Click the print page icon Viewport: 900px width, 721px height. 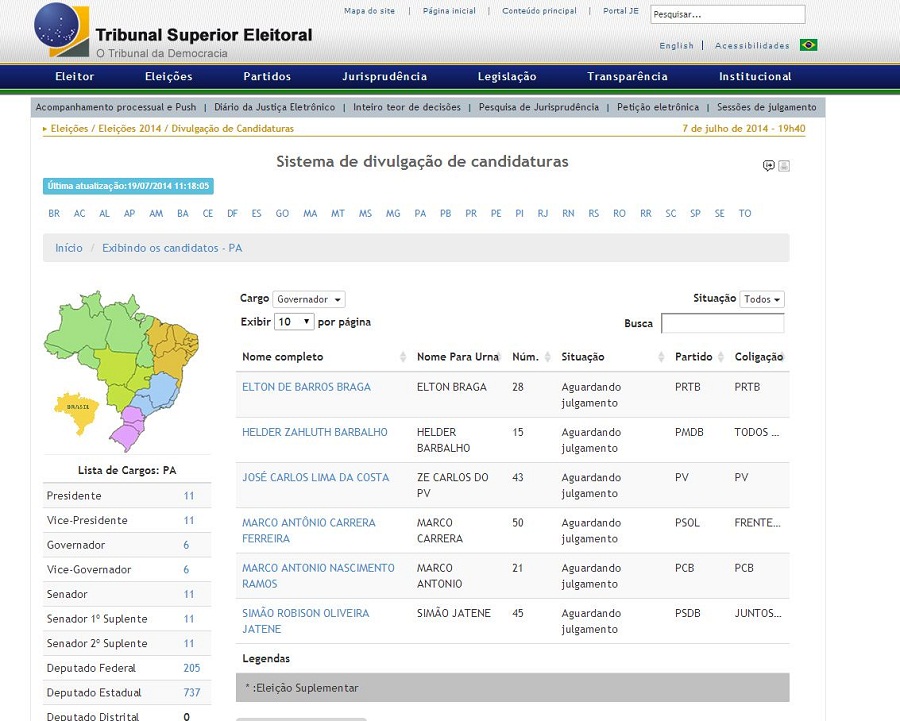click(x=784, y=166)
